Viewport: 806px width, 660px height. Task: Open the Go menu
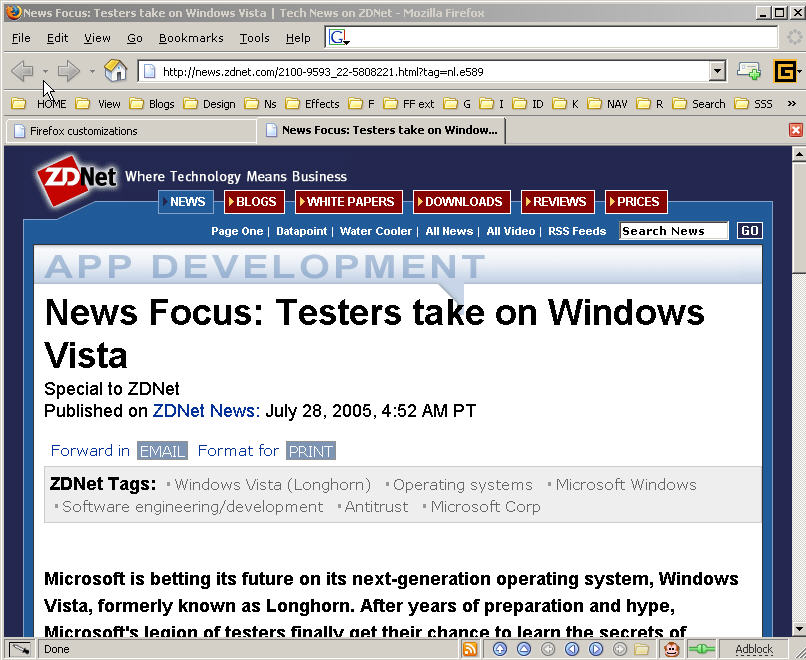(135, 38)
